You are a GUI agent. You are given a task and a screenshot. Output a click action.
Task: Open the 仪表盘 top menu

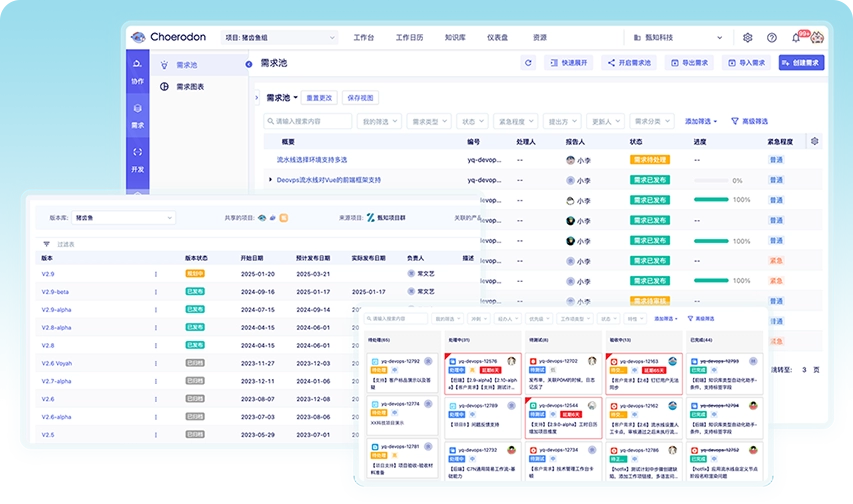pos(497,38)
